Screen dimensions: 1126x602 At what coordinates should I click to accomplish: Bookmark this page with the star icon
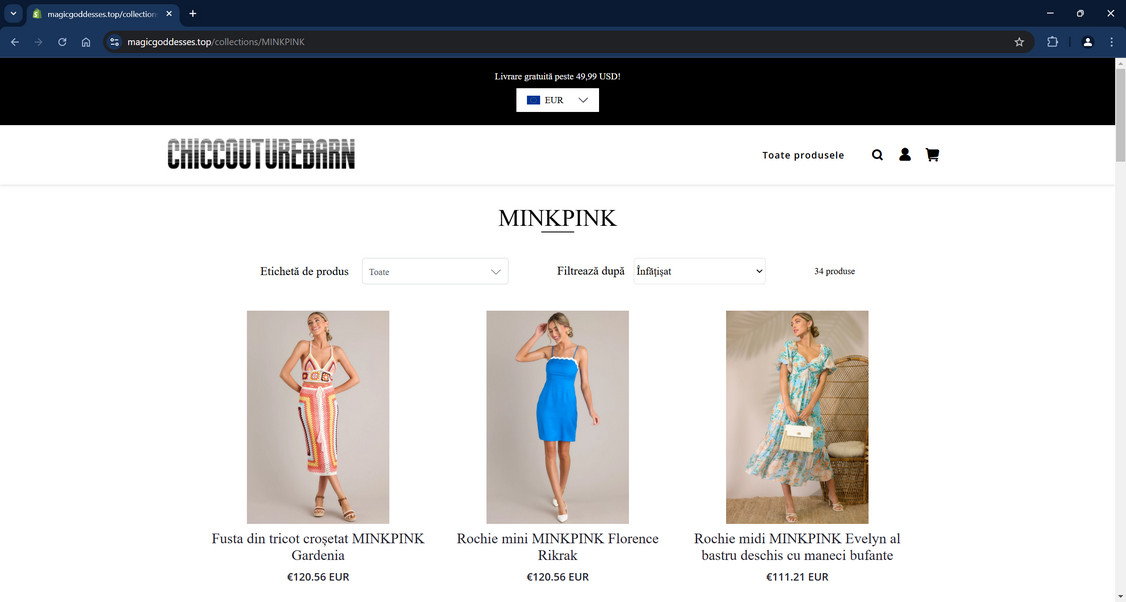click(1019, 42)
